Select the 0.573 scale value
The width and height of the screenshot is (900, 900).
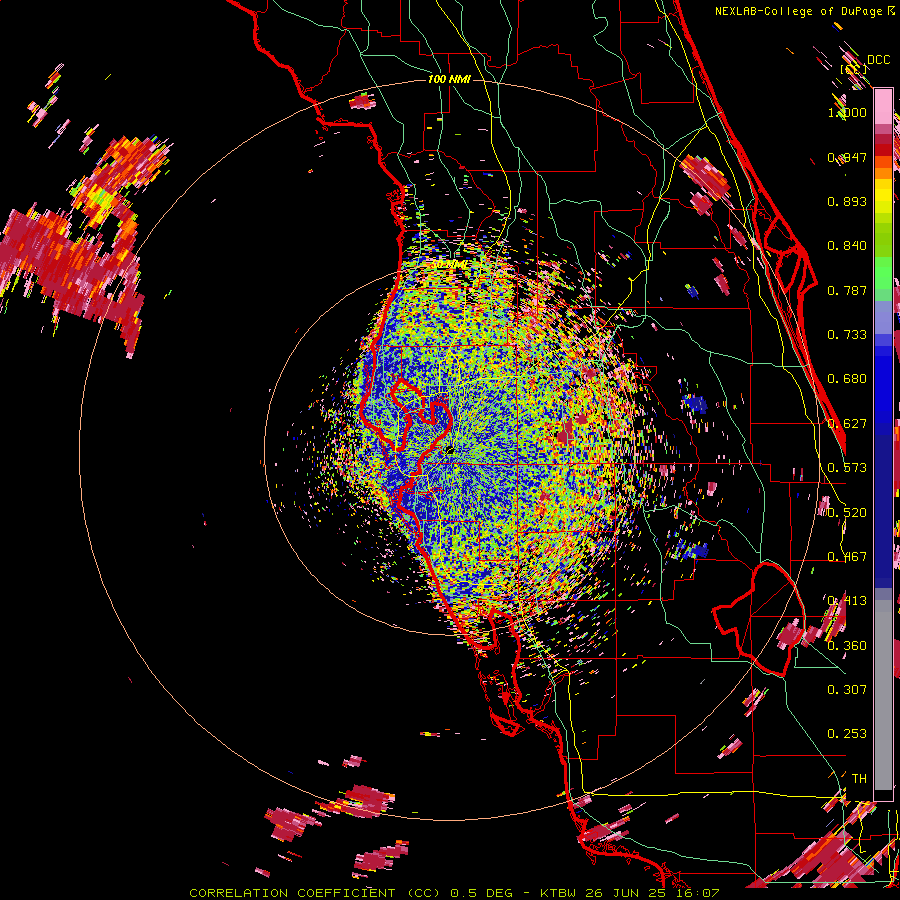(847, 468)
